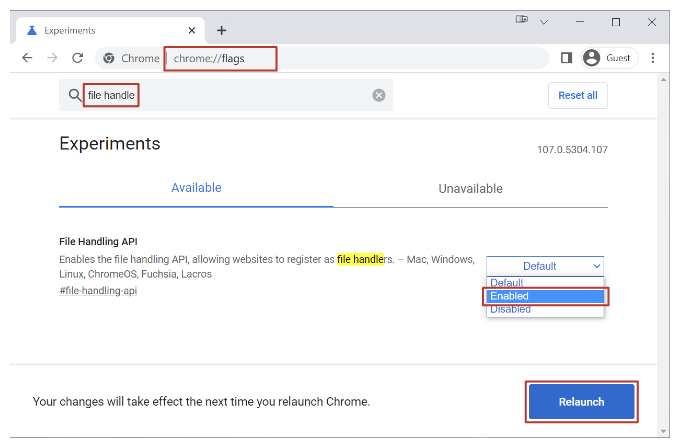Click the Chrome site info chip
The image size is (680, 448).
click(131, 58)
